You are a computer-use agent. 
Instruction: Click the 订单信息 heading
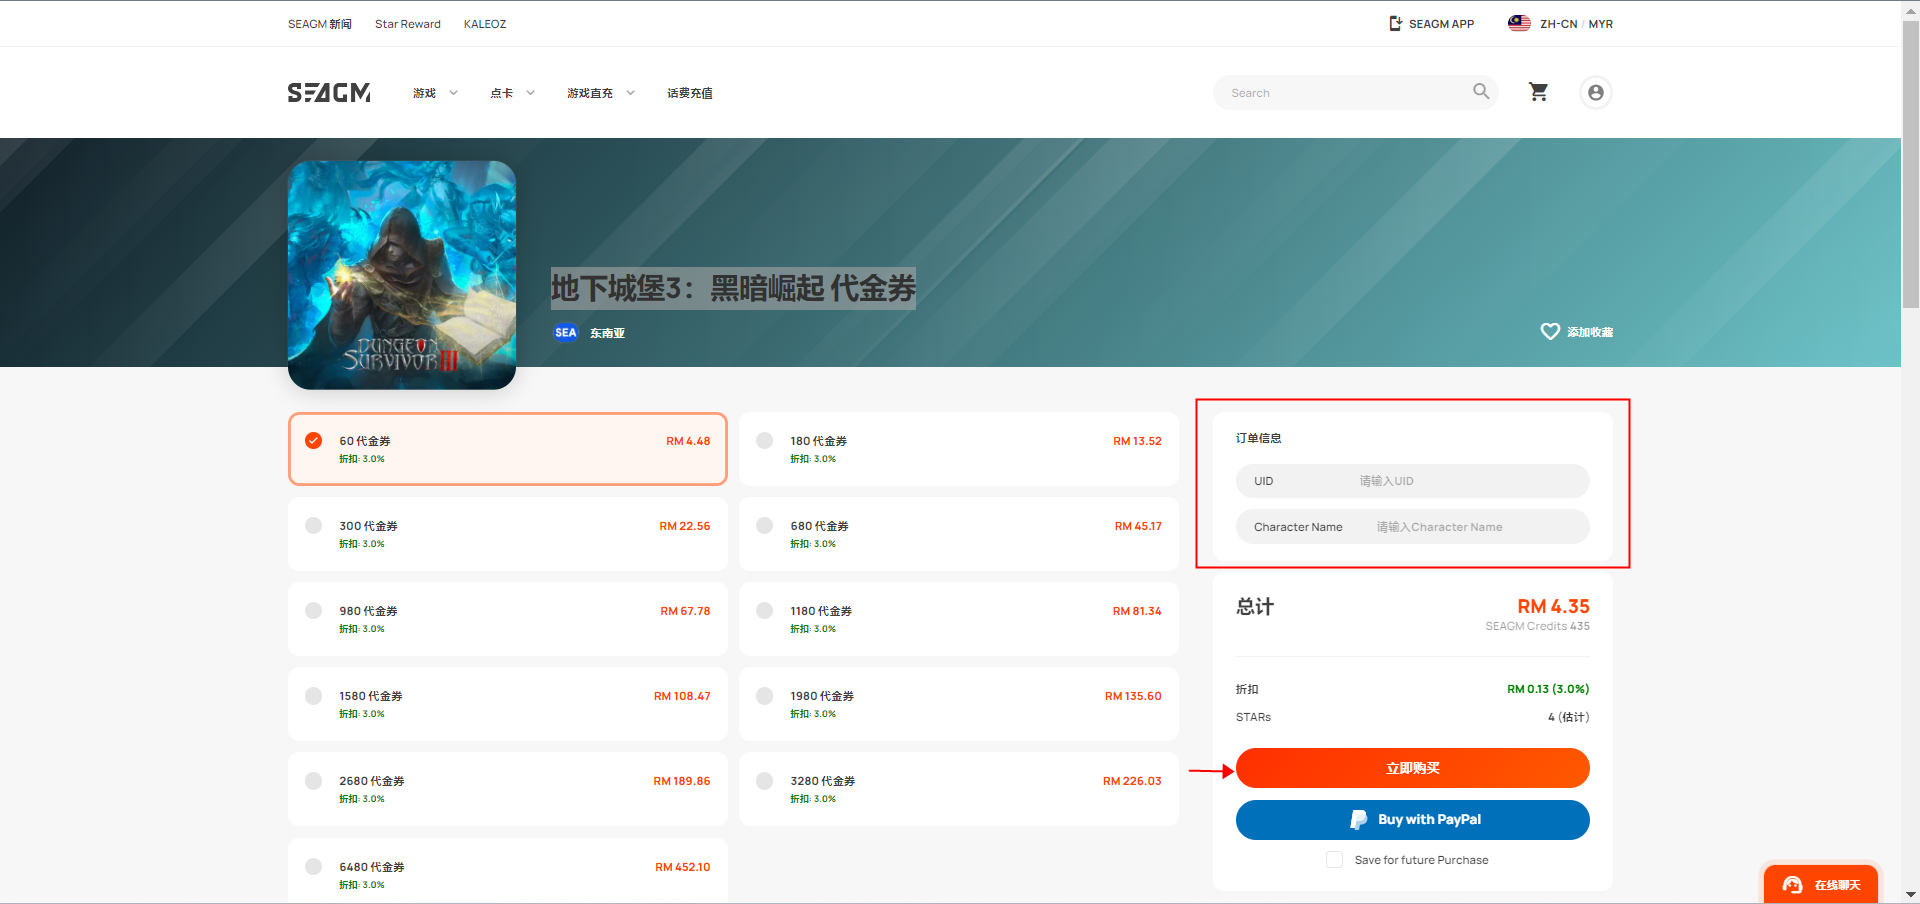point(1258,438)
